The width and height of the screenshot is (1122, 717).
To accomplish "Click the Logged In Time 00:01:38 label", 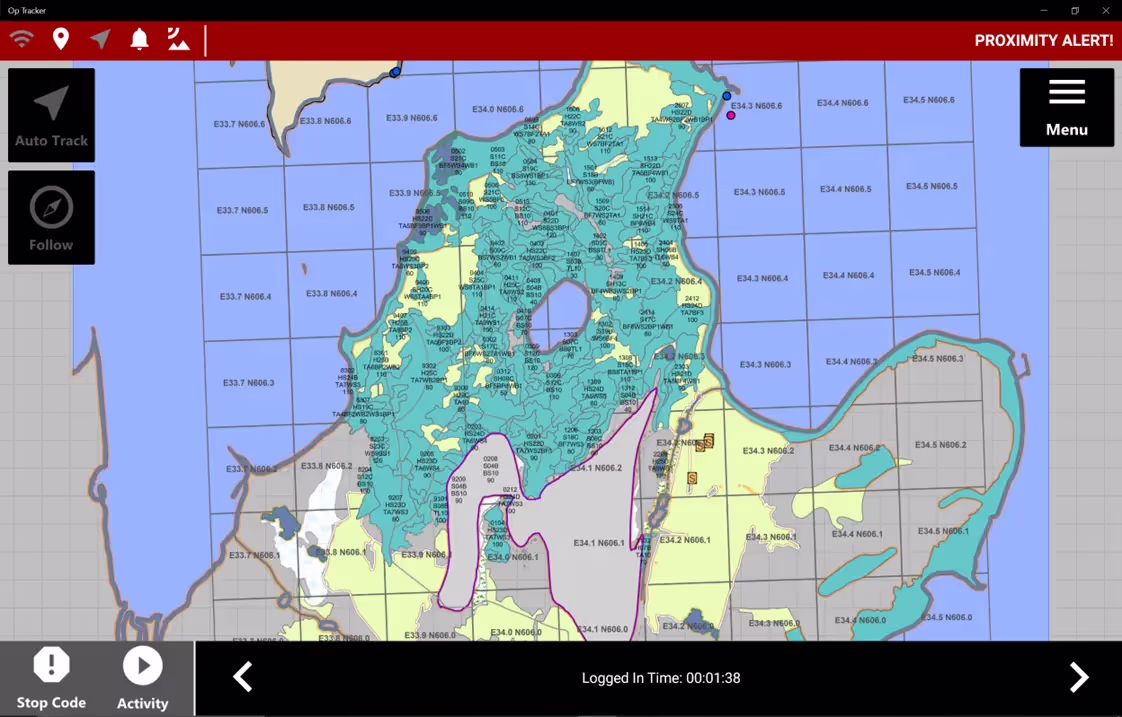I will tap(660, 678).
